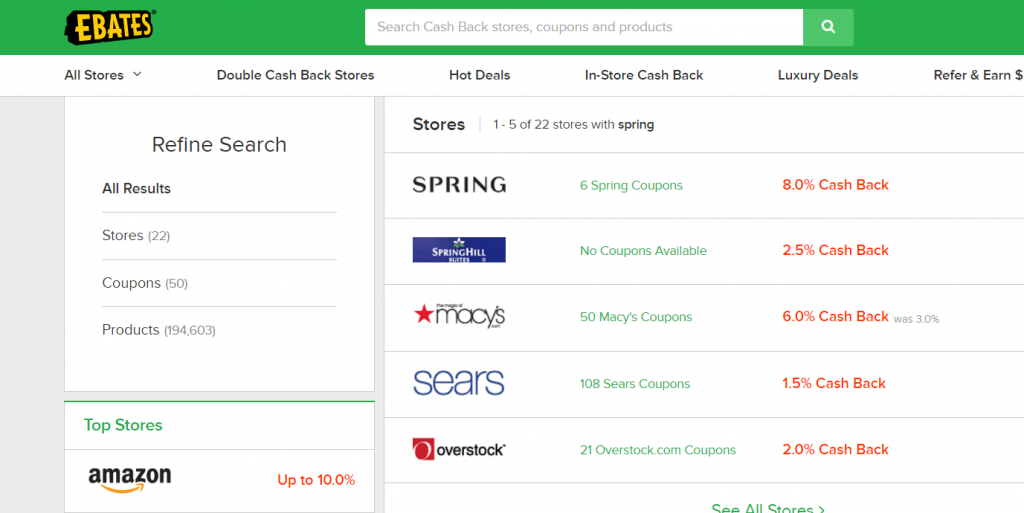Viewport: 1024px width, 513px height.
Task: Open the Double Cash Back Stores menu
Action: 295,75
